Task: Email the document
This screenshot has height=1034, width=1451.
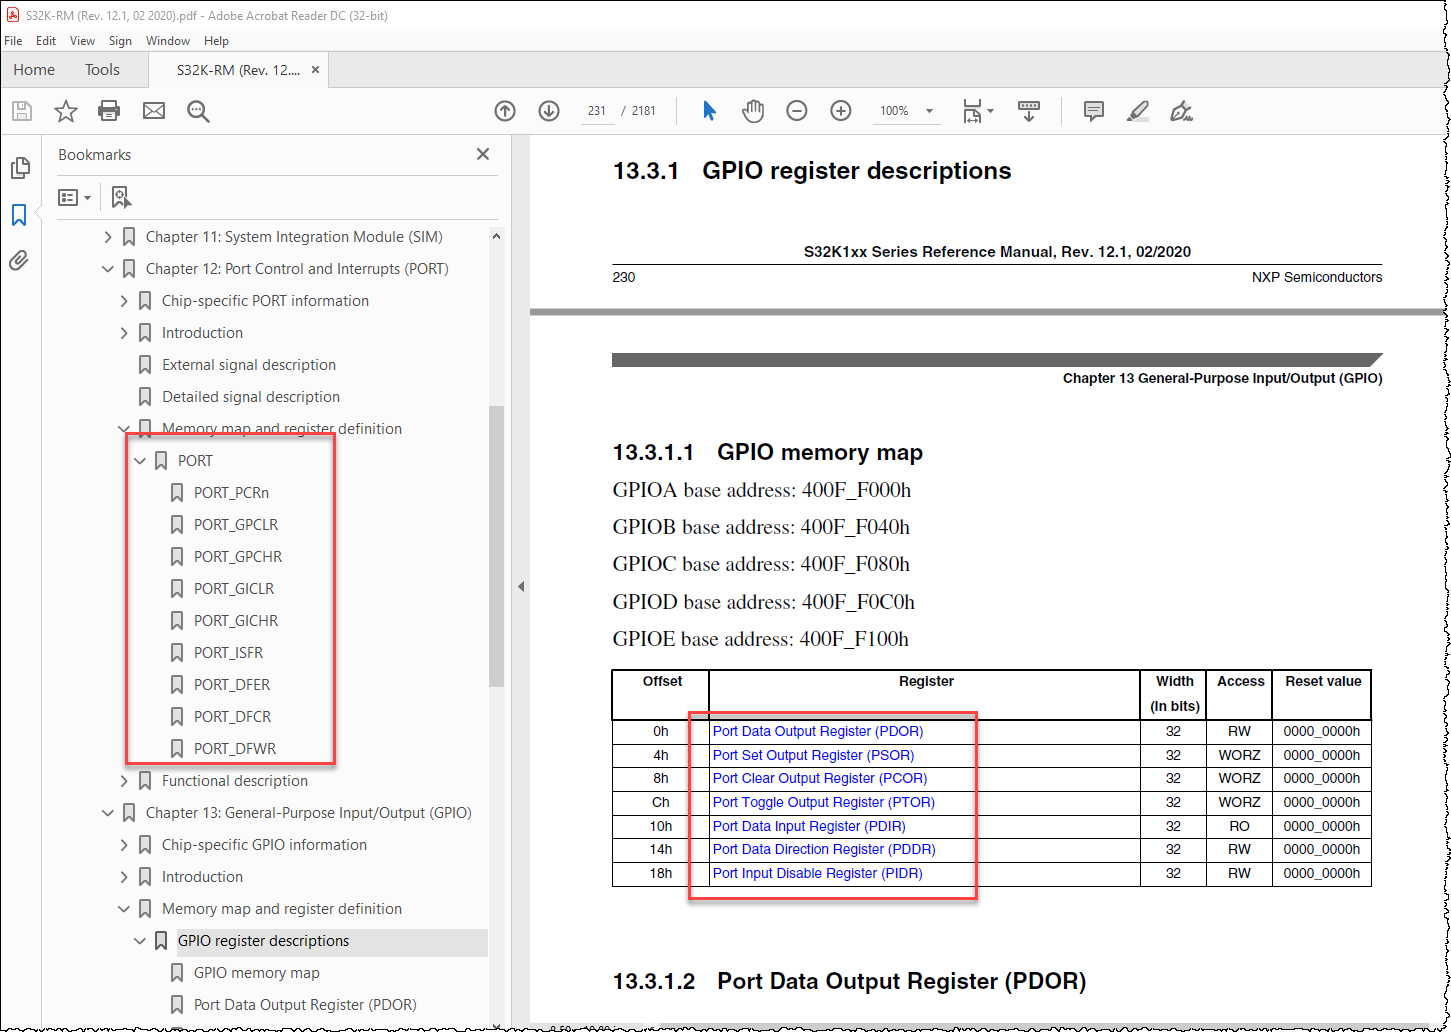Action: [x=153, y=111]
